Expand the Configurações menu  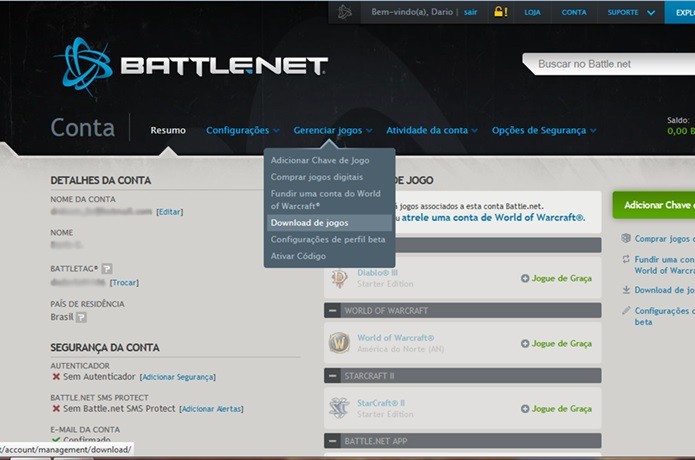(242, 130)
